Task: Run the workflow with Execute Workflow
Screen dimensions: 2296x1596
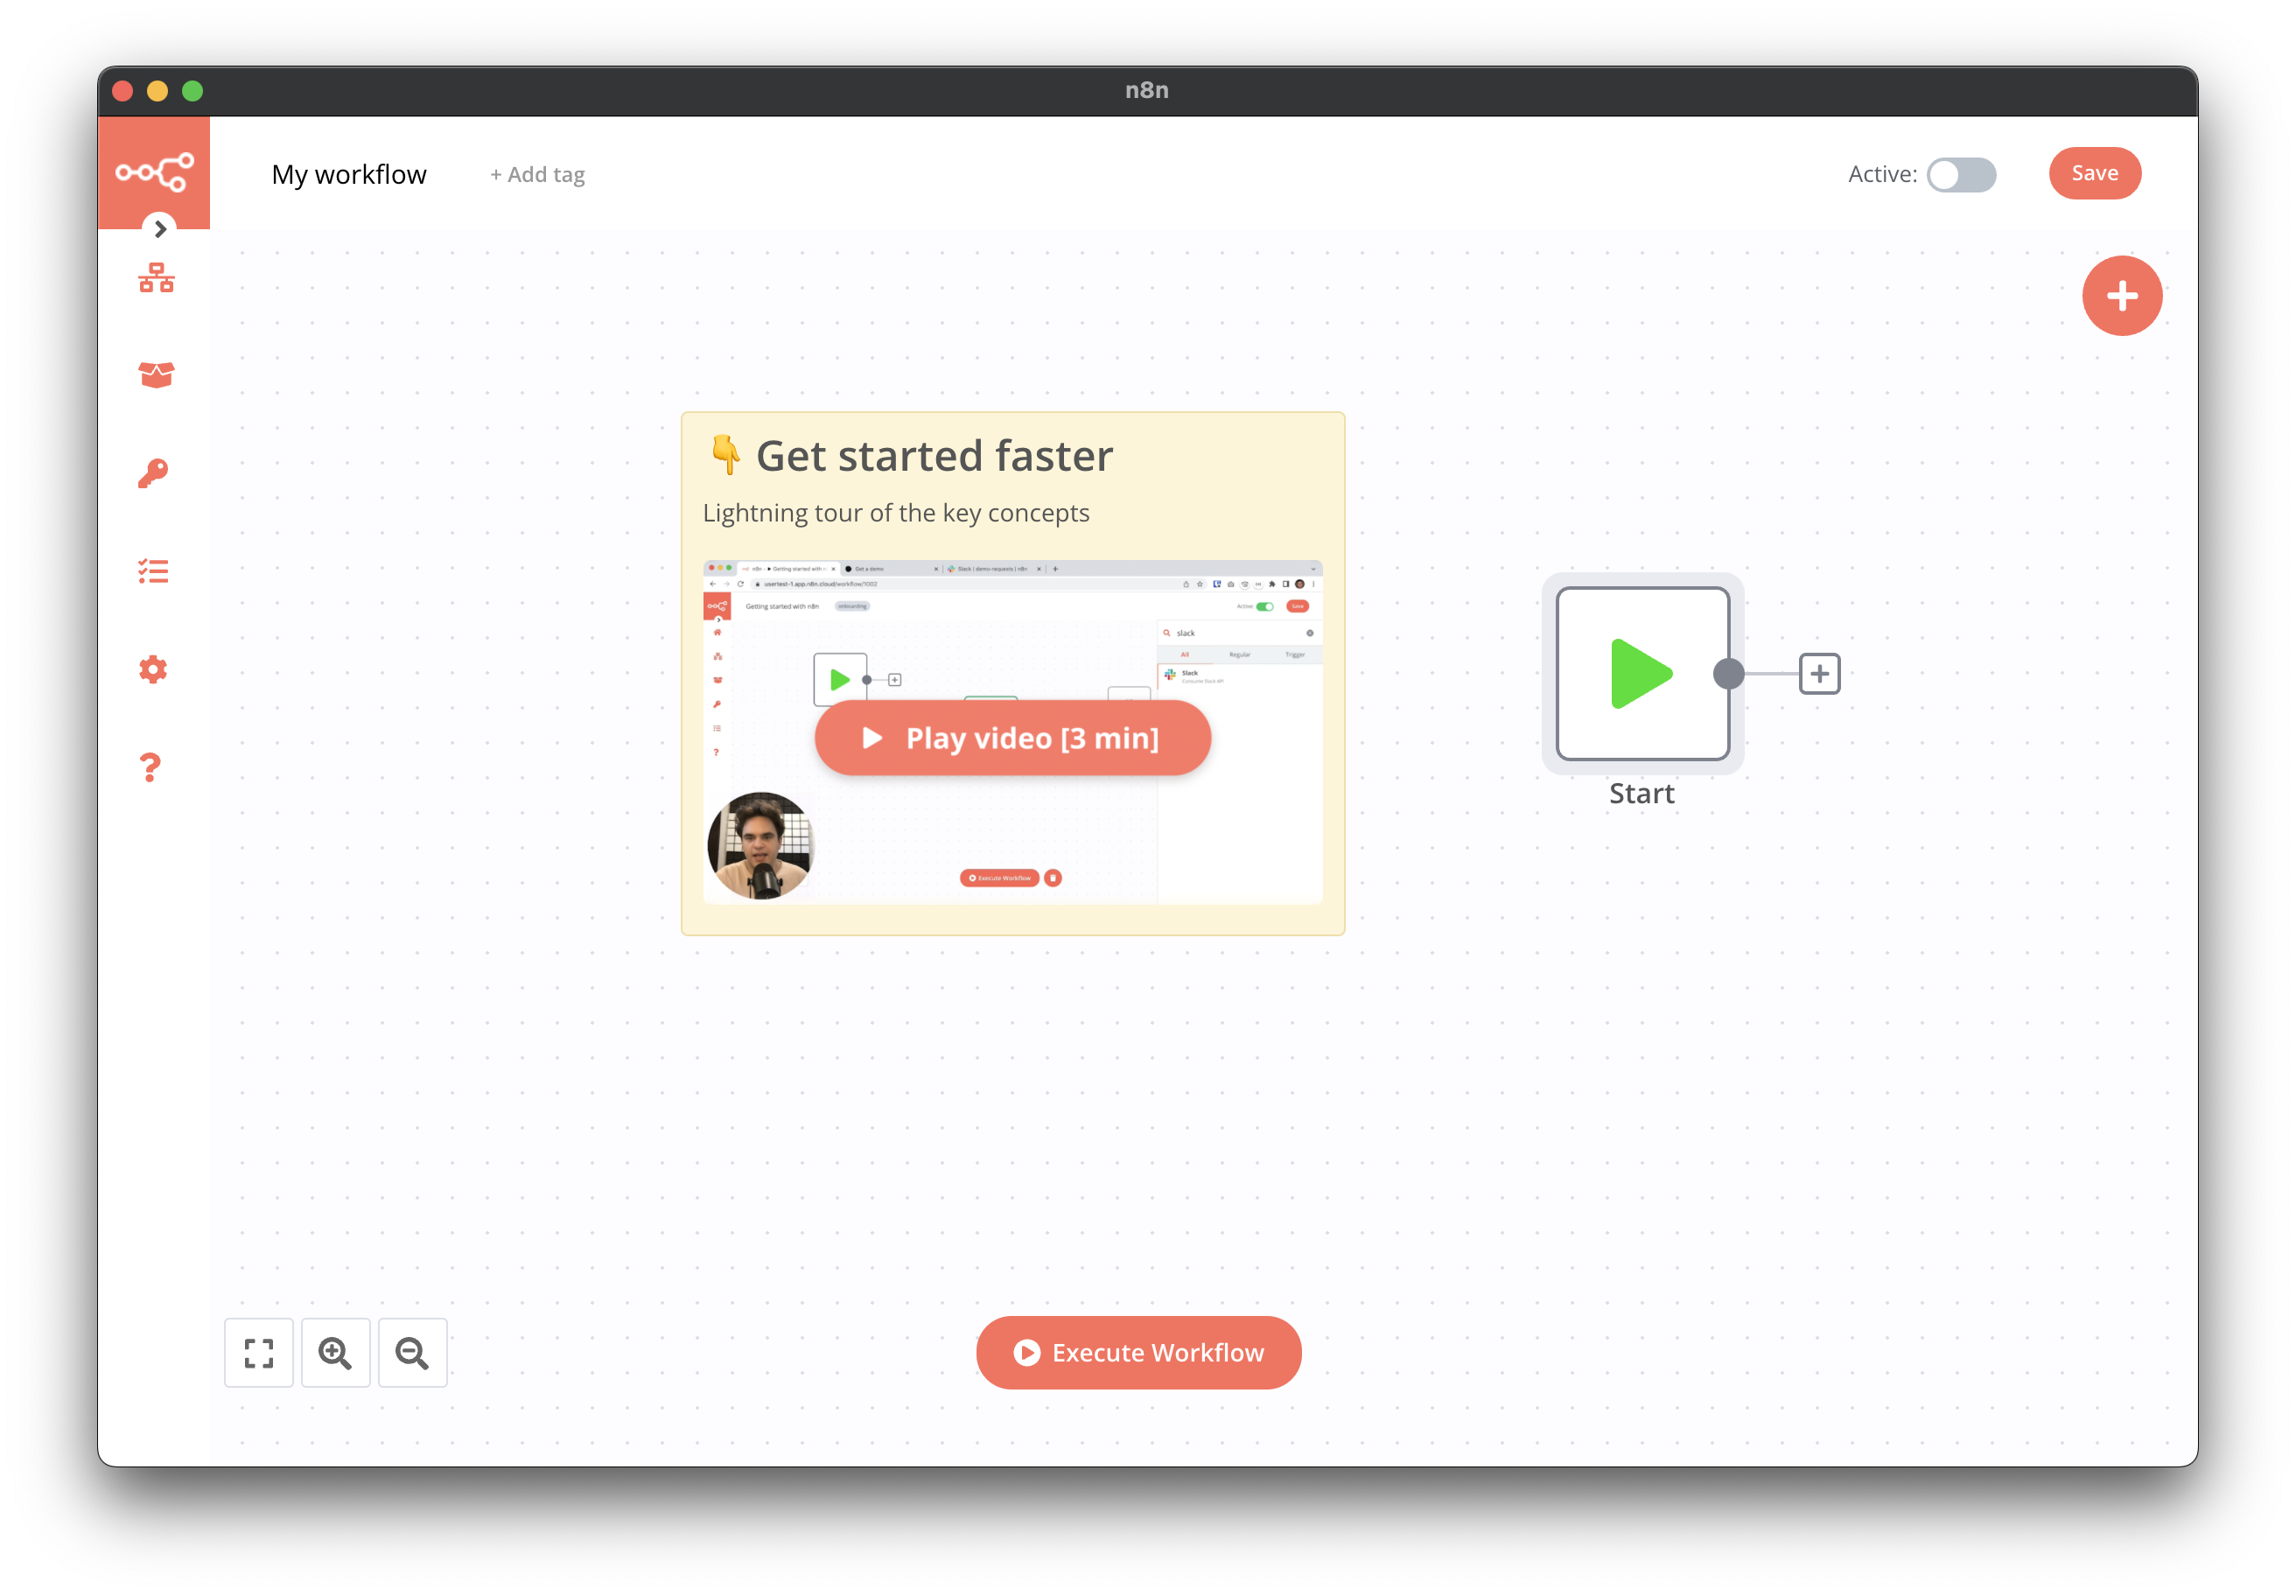Action: pos(1139,1353)
